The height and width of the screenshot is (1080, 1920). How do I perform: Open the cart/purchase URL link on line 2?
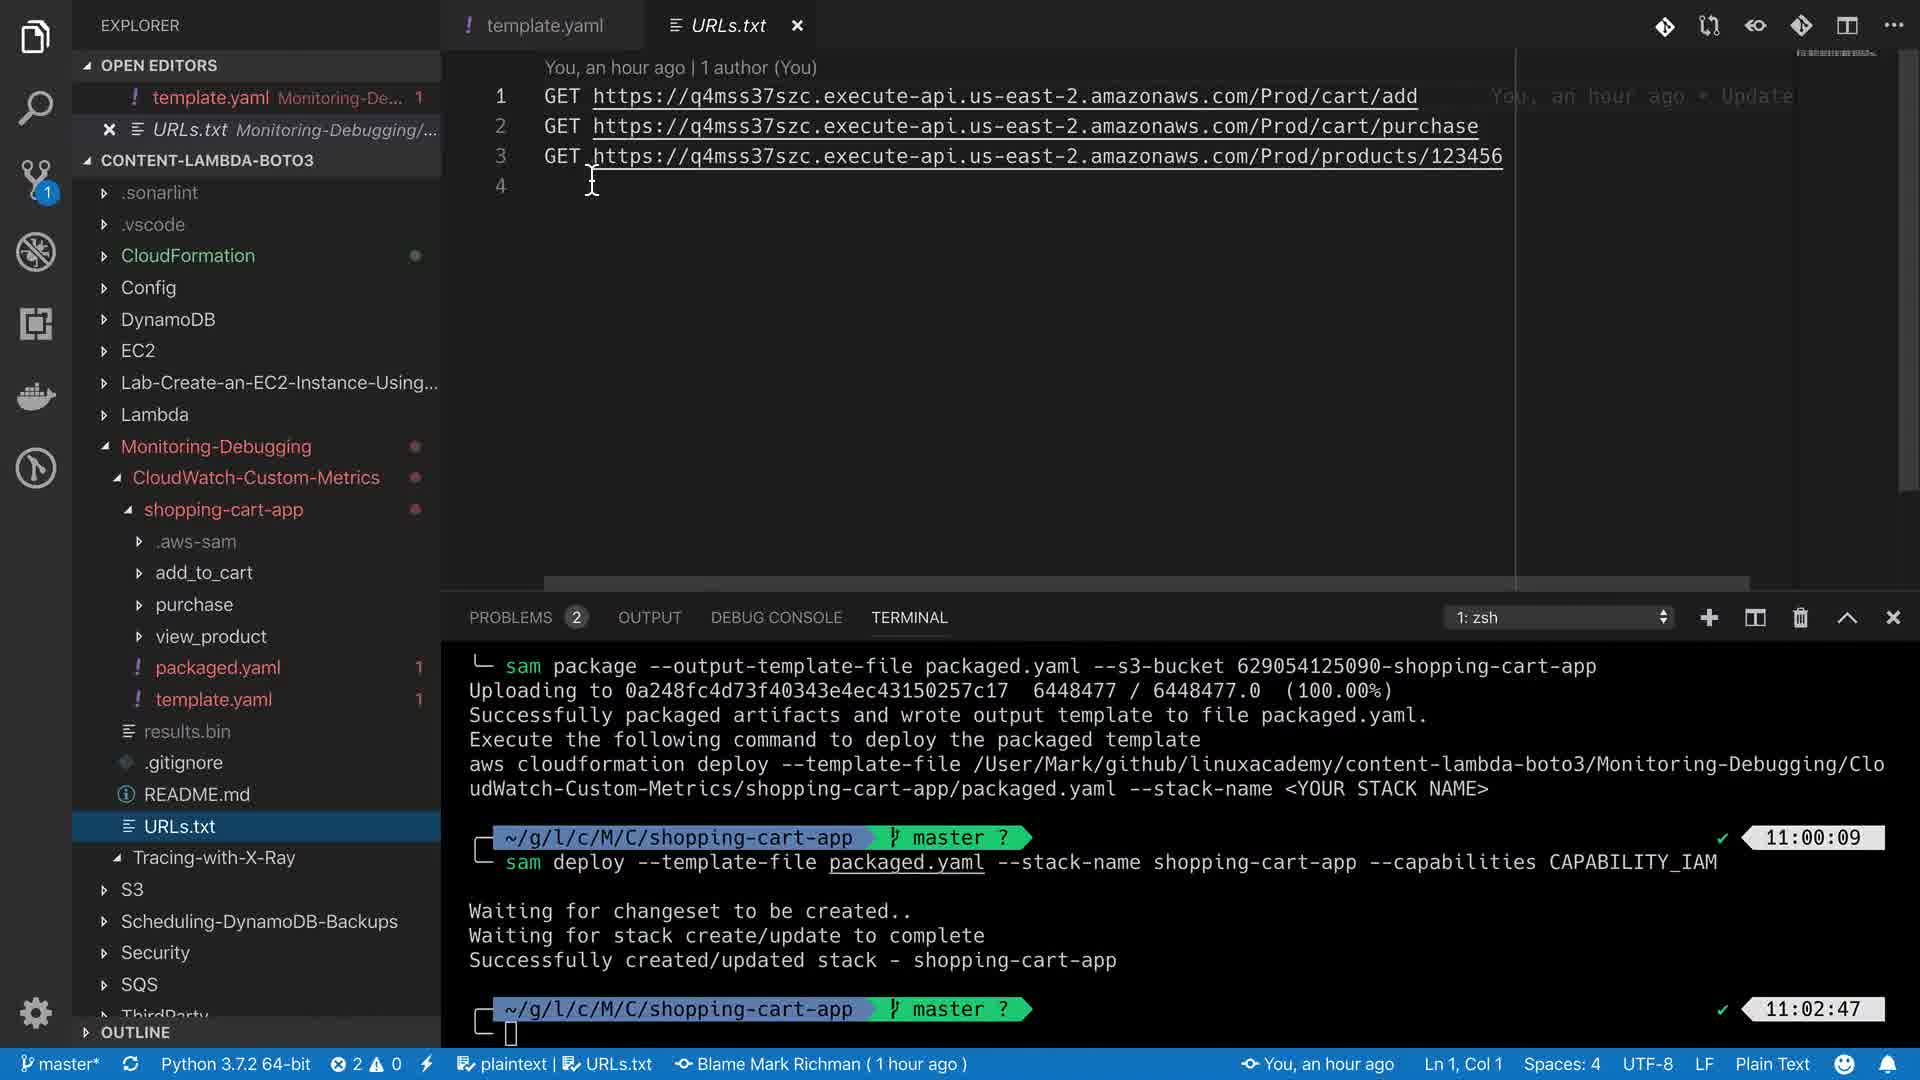(1034, 127)
